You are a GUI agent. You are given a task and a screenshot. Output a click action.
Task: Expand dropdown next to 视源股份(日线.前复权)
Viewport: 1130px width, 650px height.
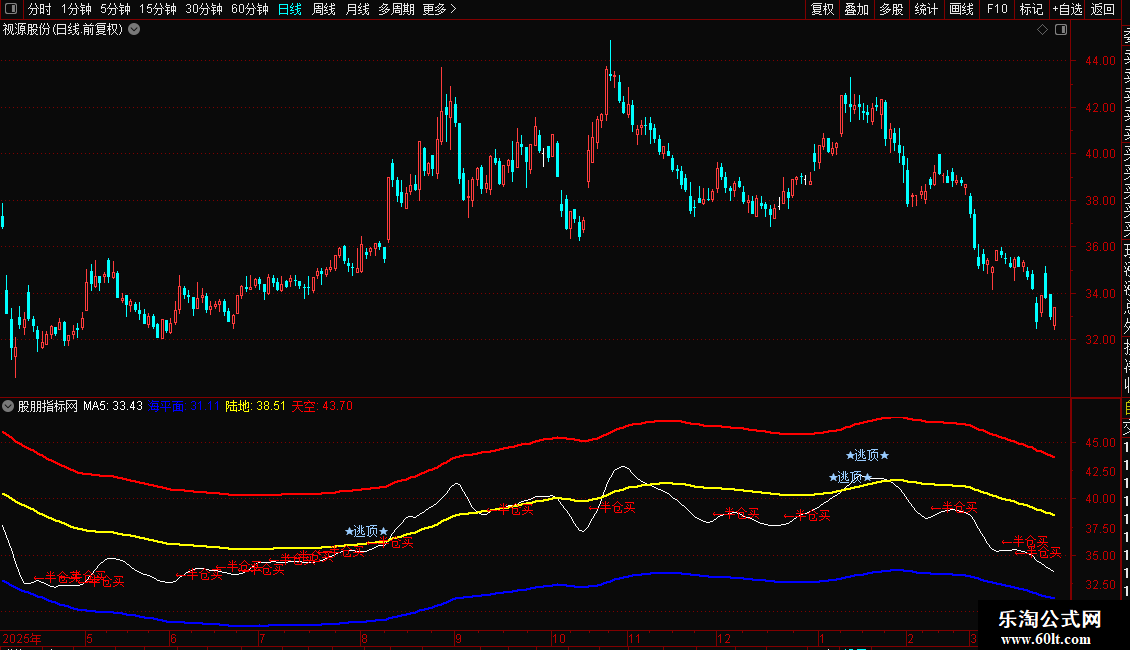(x=134, y=30)
